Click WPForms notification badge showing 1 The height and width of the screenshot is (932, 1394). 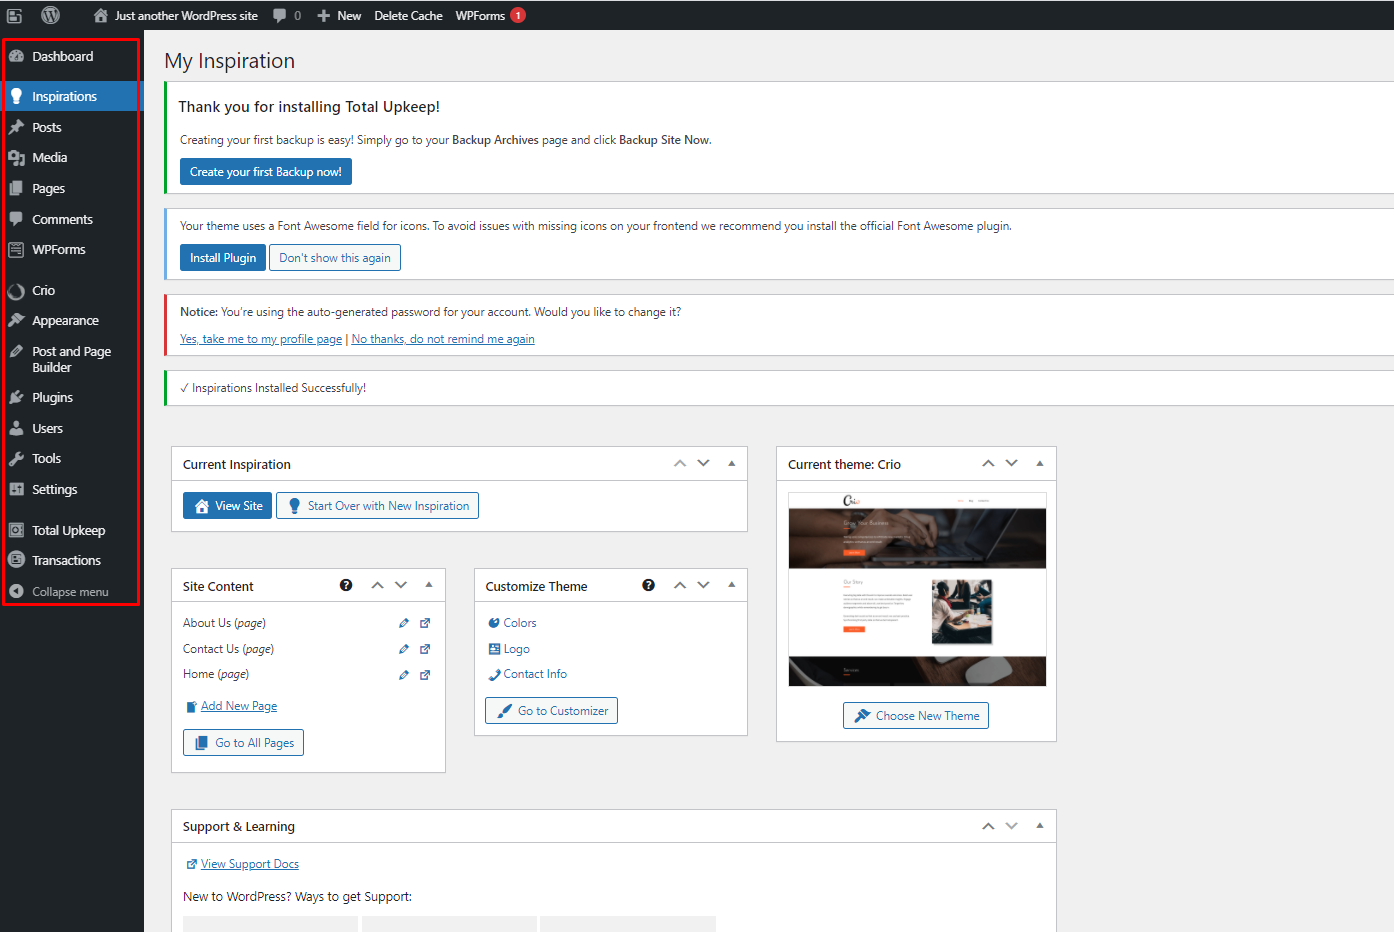[518, 15]
